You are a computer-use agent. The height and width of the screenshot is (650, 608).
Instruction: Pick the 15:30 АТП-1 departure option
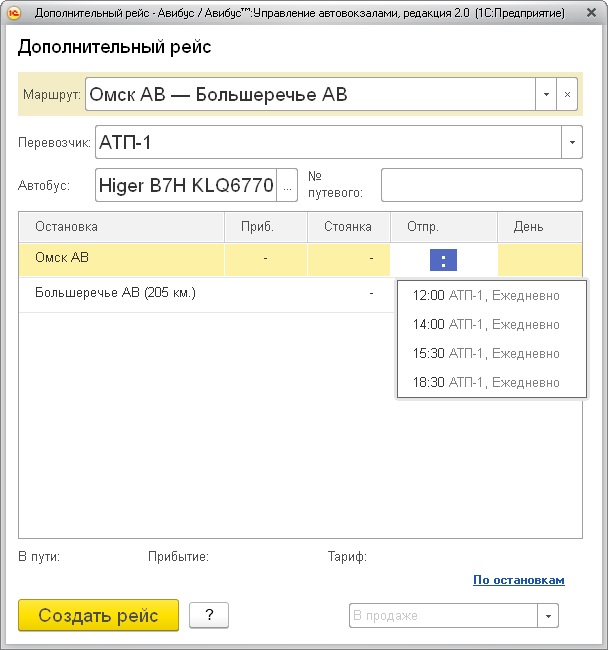(x=486, y=354)
